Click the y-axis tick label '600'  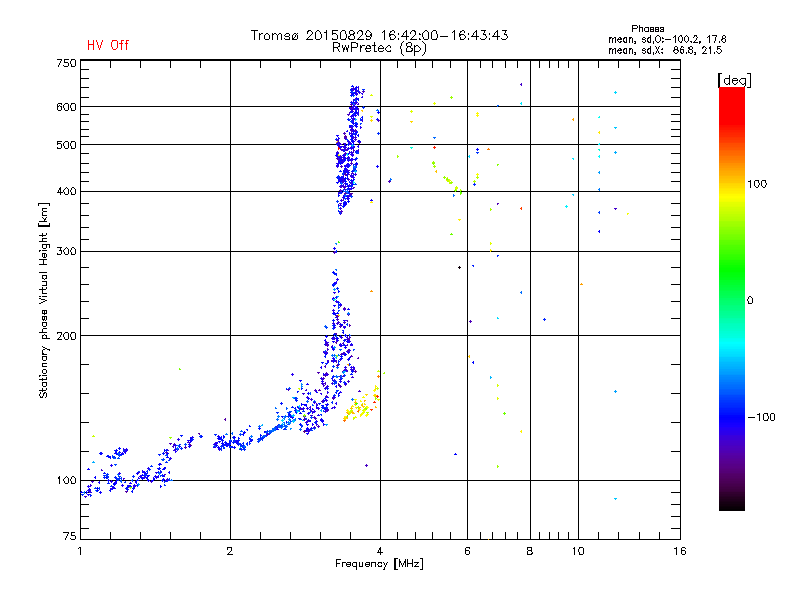[66, 107]
